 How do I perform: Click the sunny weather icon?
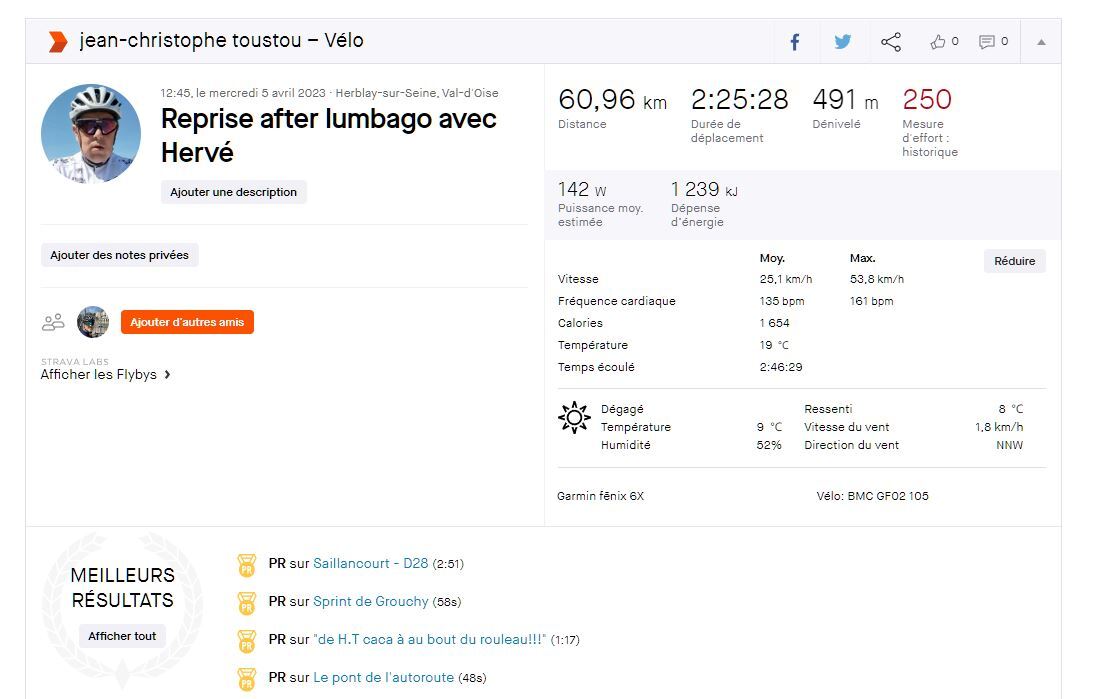tap(574, 417)
